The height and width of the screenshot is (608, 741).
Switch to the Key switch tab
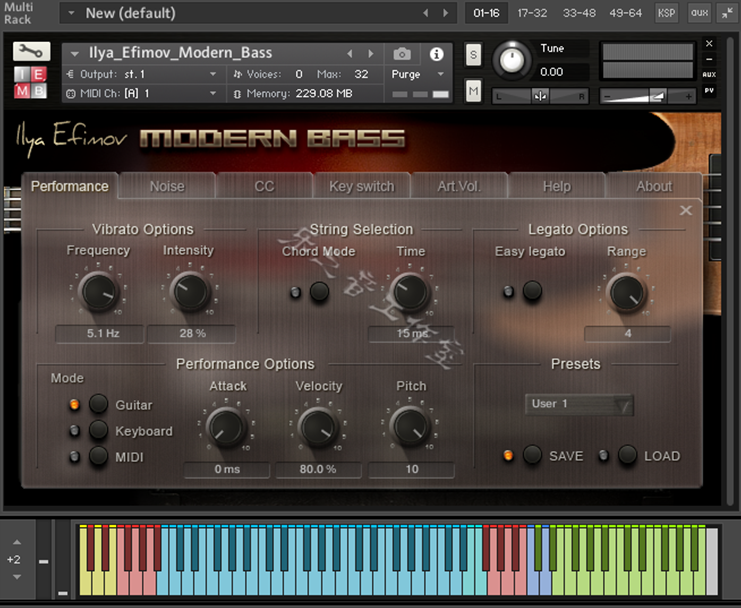click(362, 187)
